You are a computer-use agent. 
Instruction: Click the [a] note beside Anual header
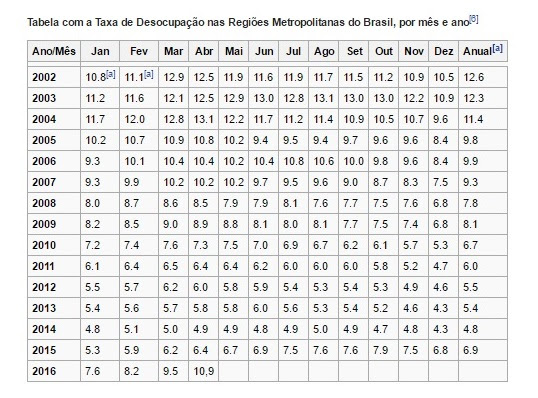coord(498,48)
